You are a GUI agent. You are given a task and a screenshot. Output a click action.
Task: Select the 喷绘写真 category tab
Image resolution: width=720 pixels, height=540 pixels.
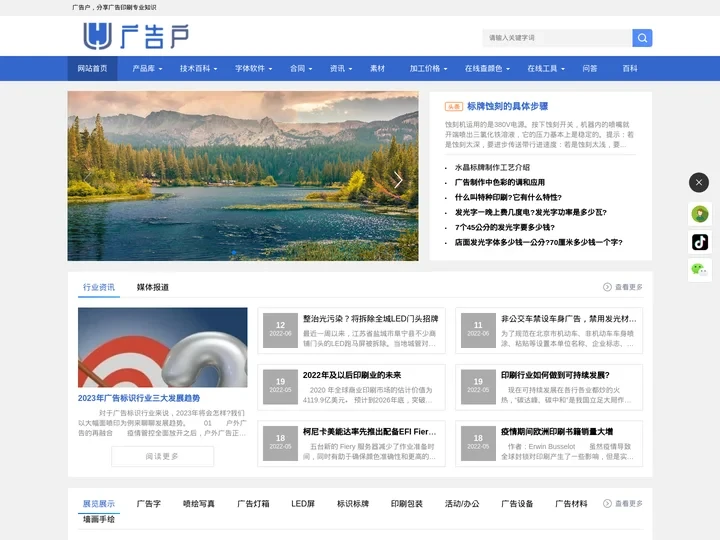199,504
